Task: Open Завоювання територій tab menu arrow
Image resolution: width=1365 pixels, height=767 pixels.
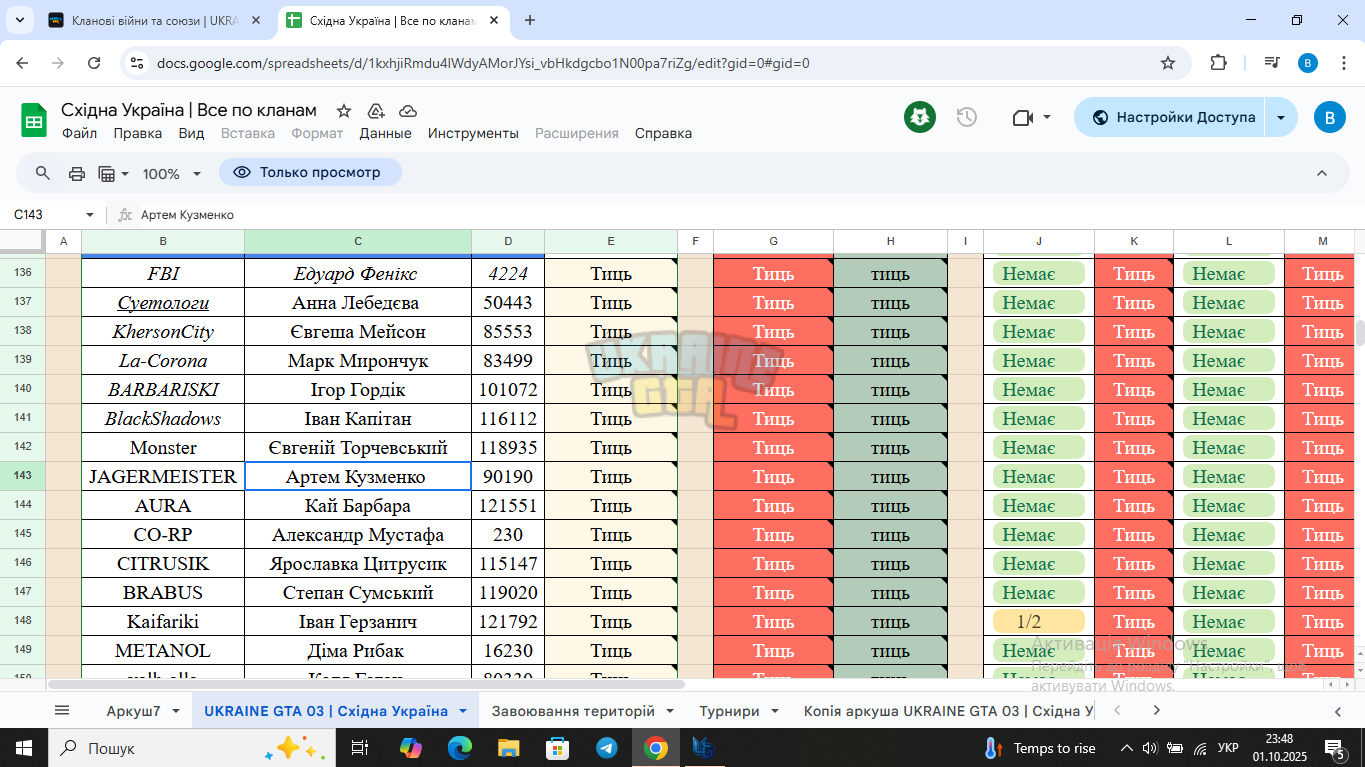Action: coord(670,711)
